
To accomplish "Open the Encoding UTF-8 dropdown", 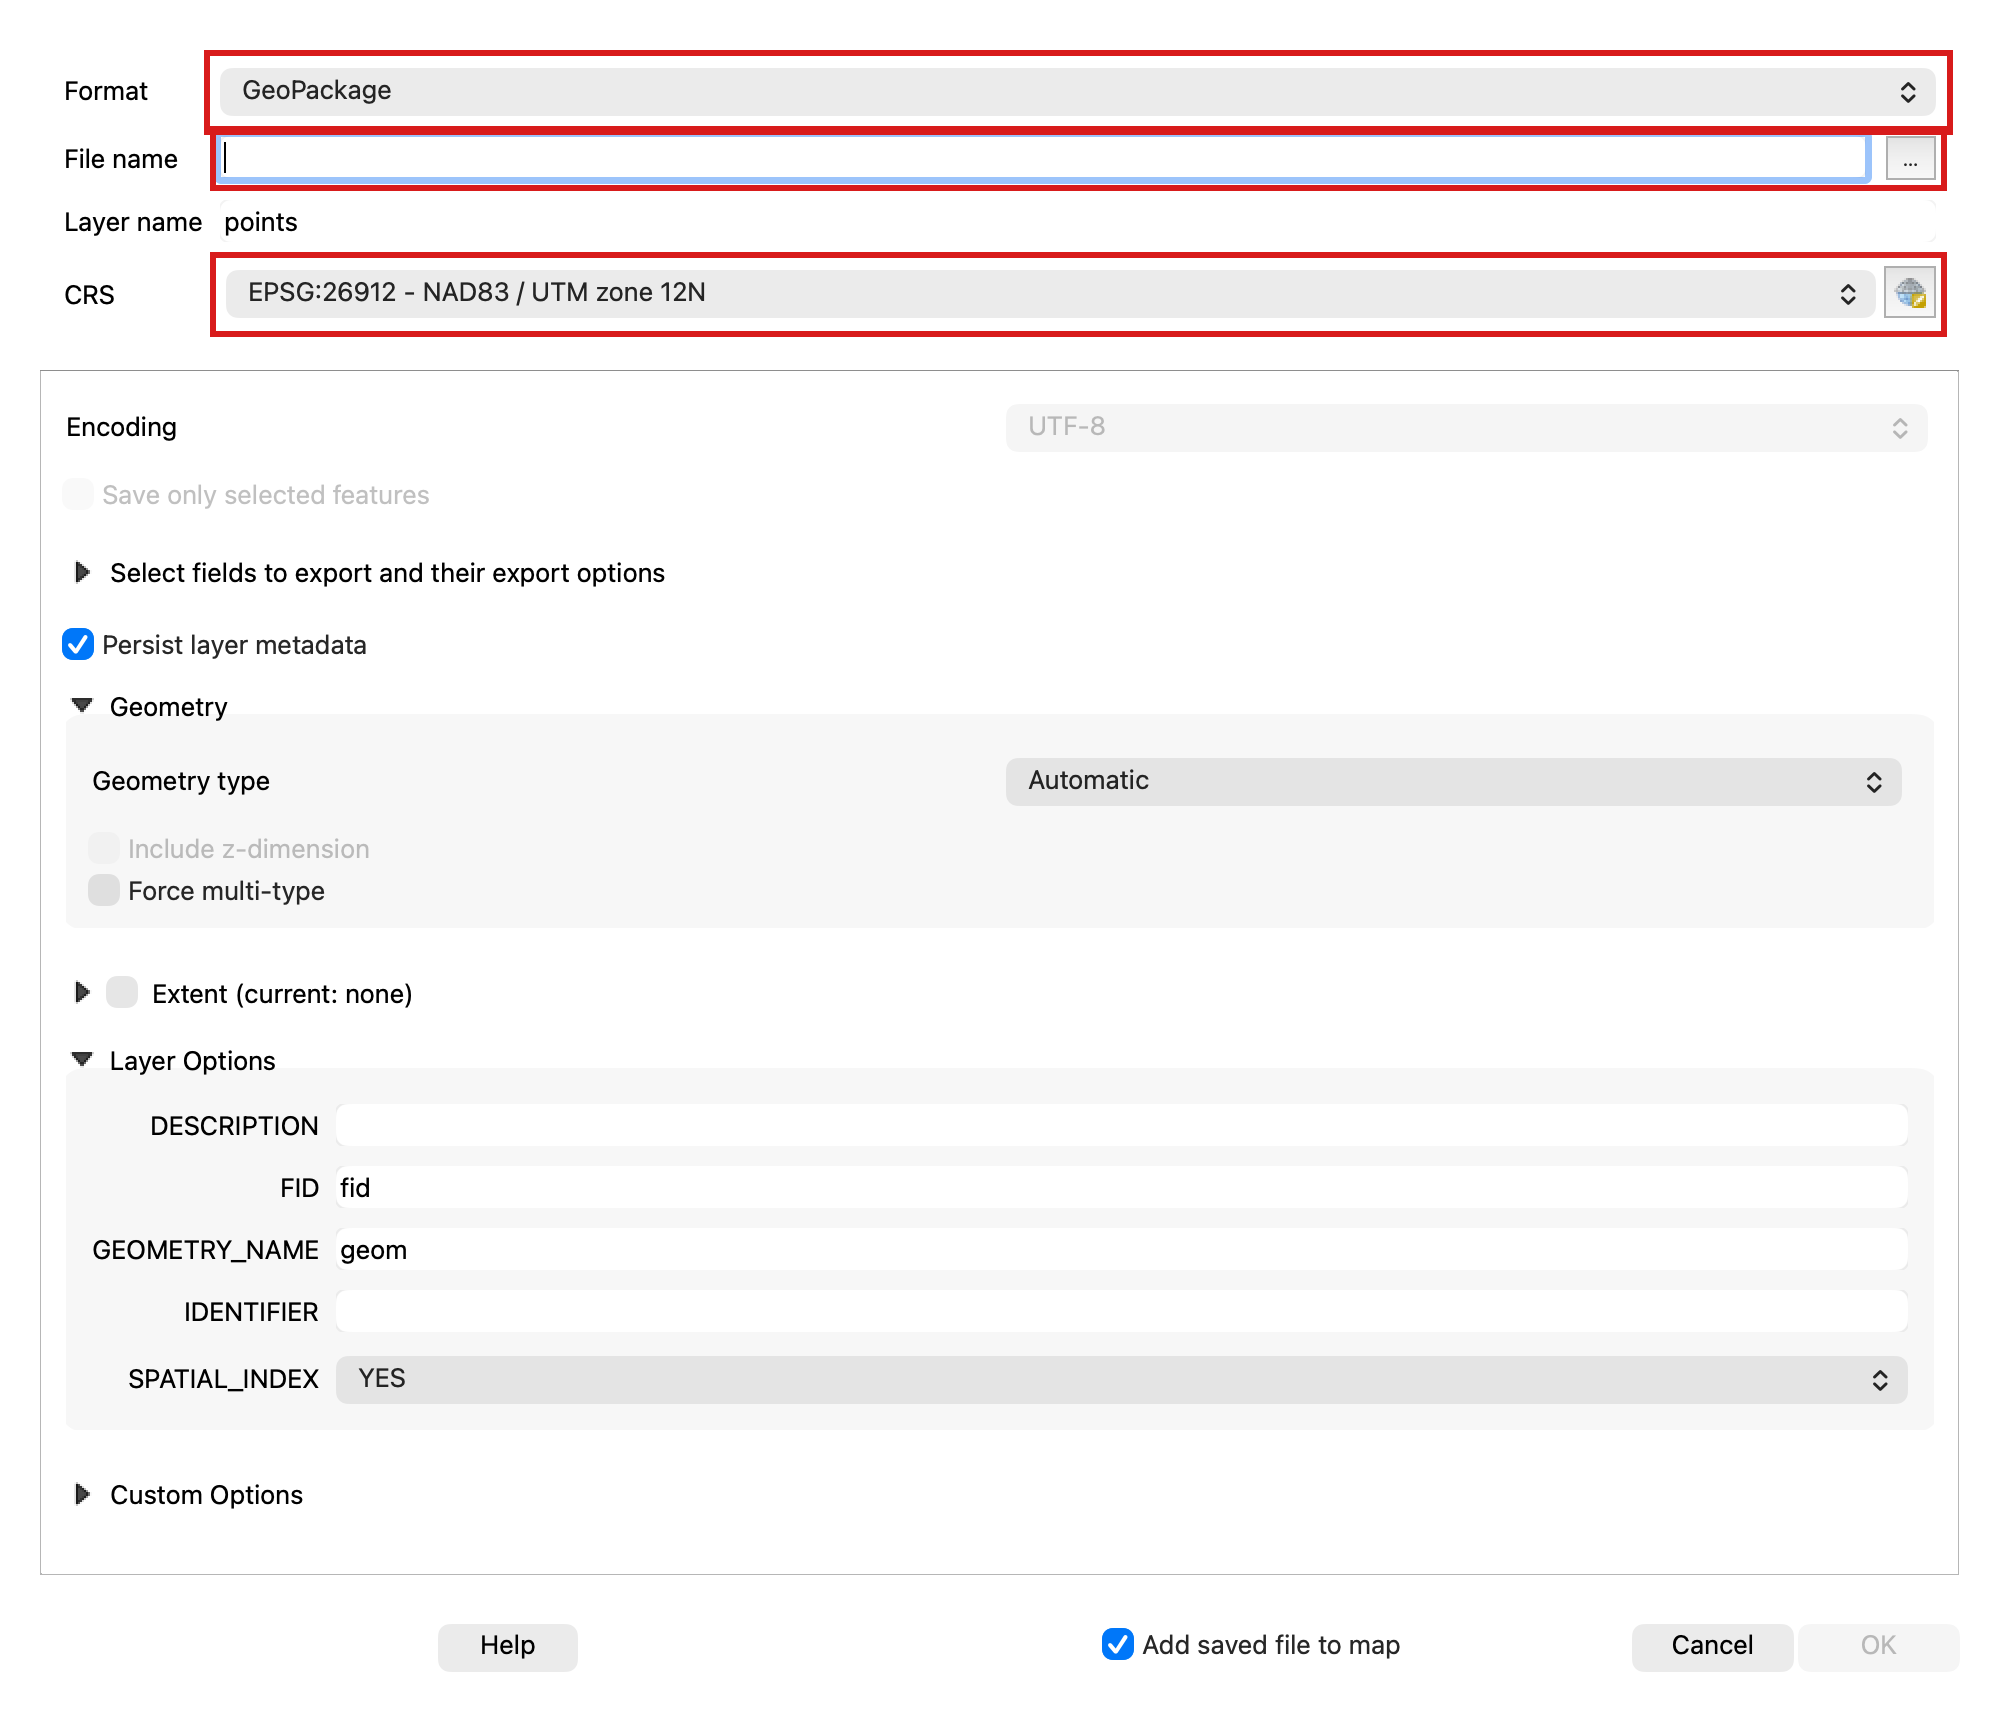I will [x=1466, y=428].
